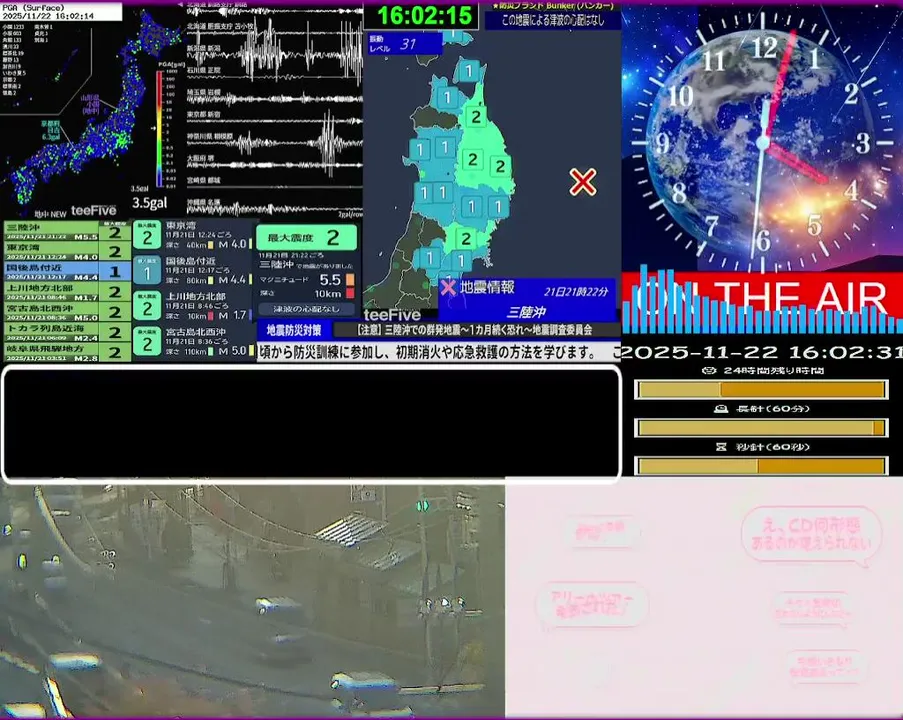This screenshot has height=720, width=903.
Task: Select the blue 国後島付近 M4.4 list row
Action: pyautogui.click(x=67, y=271)
